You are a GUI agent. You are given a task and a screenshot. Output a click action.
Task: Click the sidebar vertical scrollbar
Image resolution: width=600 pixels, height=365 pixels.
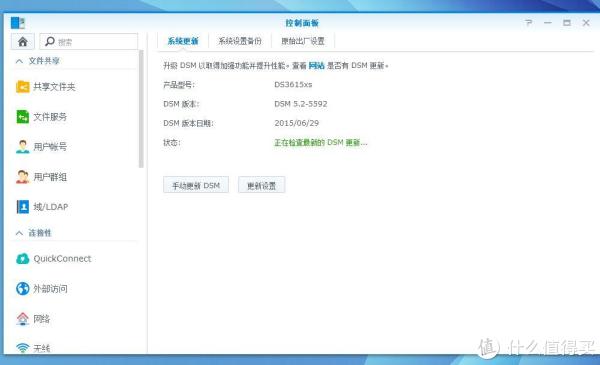click(x=141, y=109)
